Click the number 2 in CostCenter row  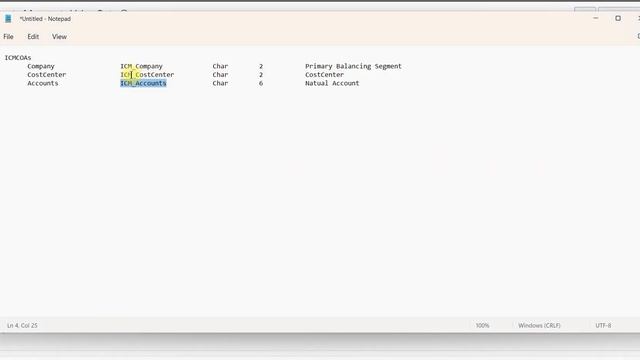tap(261, 75)
